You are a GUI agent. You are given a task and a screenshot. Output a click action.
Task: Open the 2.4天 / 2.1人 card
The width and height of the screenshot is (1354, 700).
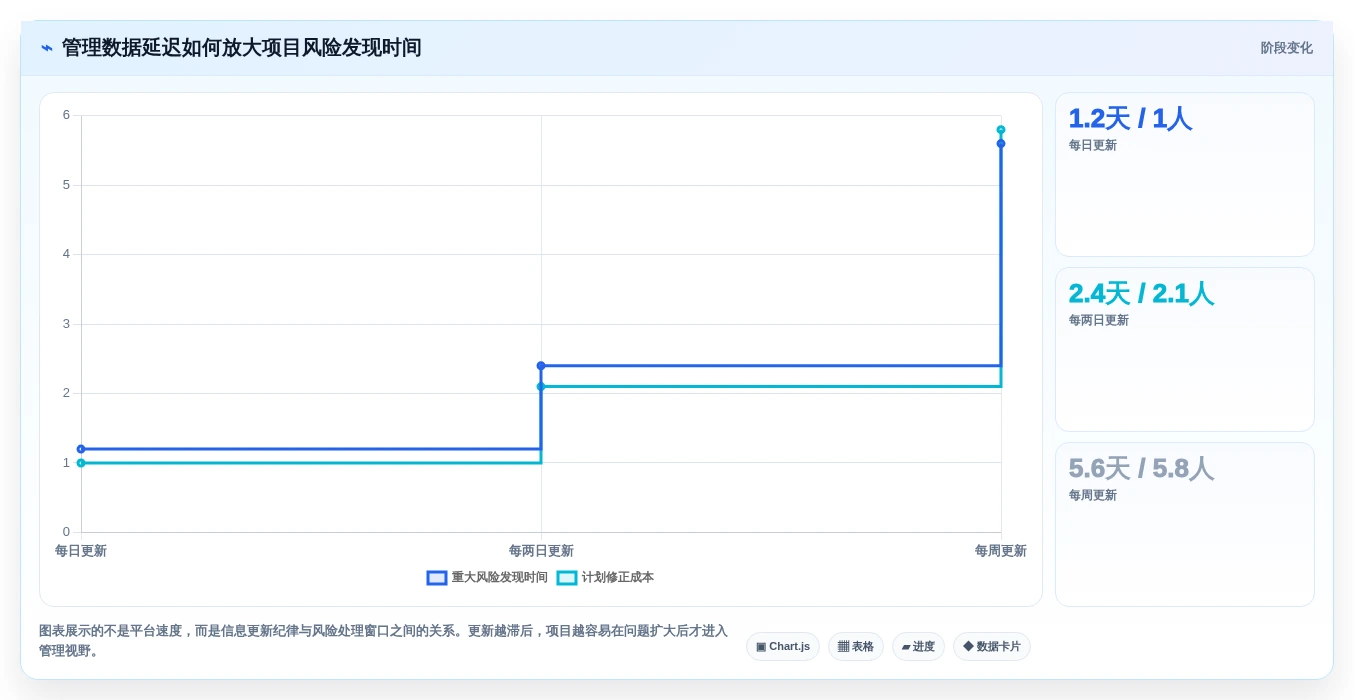(x=1185, y=350)
